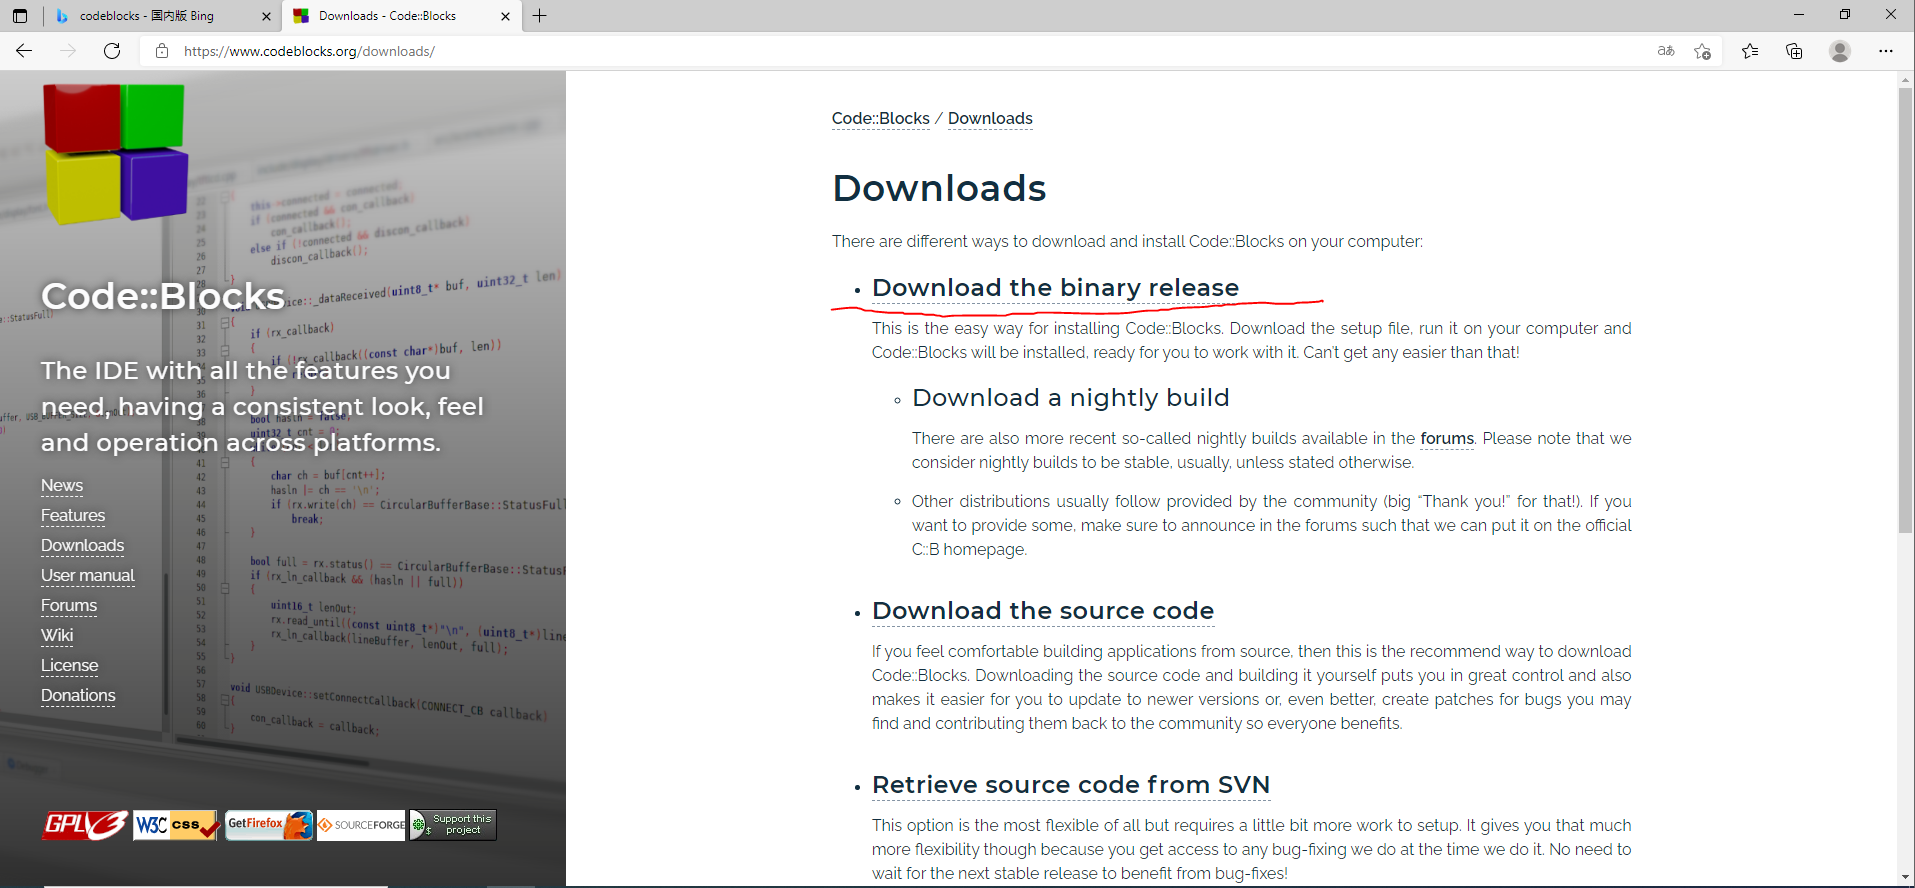This screenshot has height=888, width=1915.
Task: Open the collections icon
Action: 1794,51
